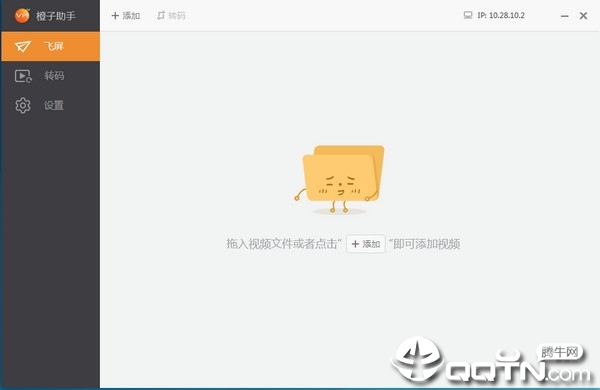Viewport: 600px width, 390px height.
Task: Minimize the 橙子助手 window
Action: point(564,16)
